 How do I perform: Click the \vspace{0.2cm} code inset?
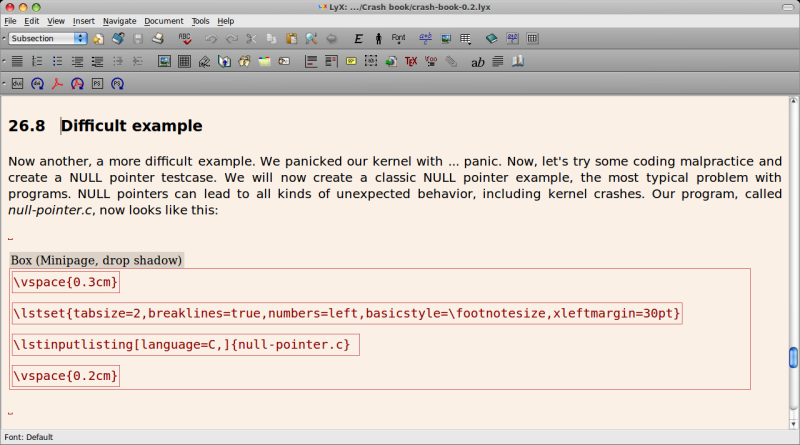click(66, 376)
